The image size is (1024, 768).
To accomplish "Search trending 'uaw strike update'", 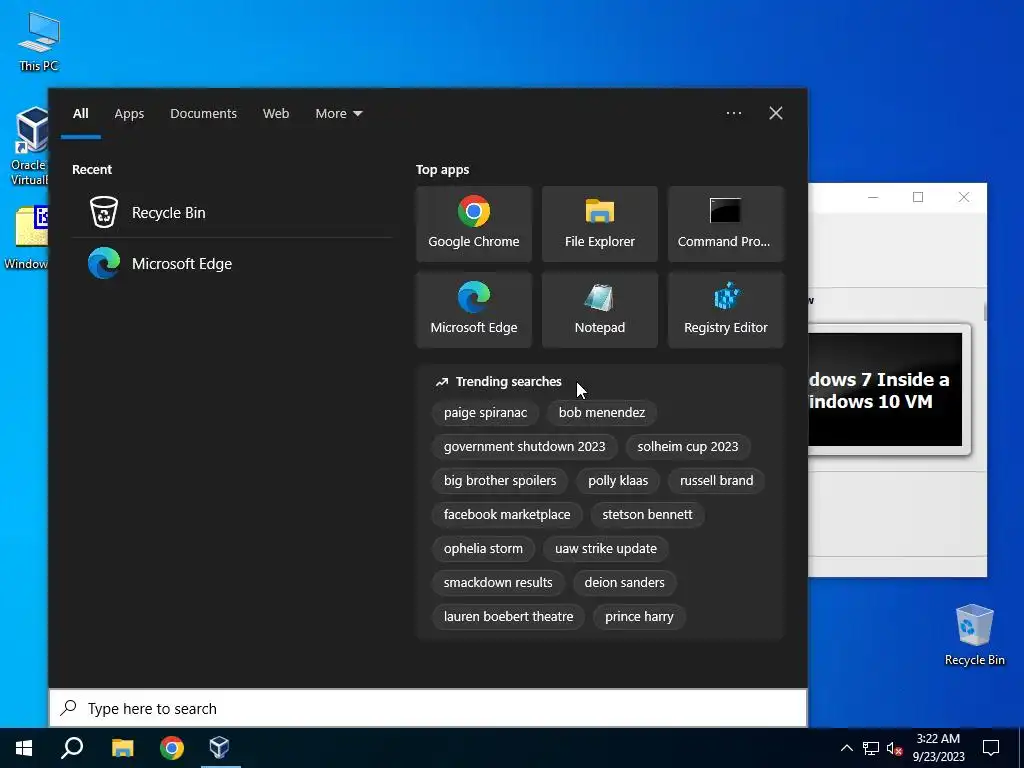I will pyautogui.click(x=605, y=548).
